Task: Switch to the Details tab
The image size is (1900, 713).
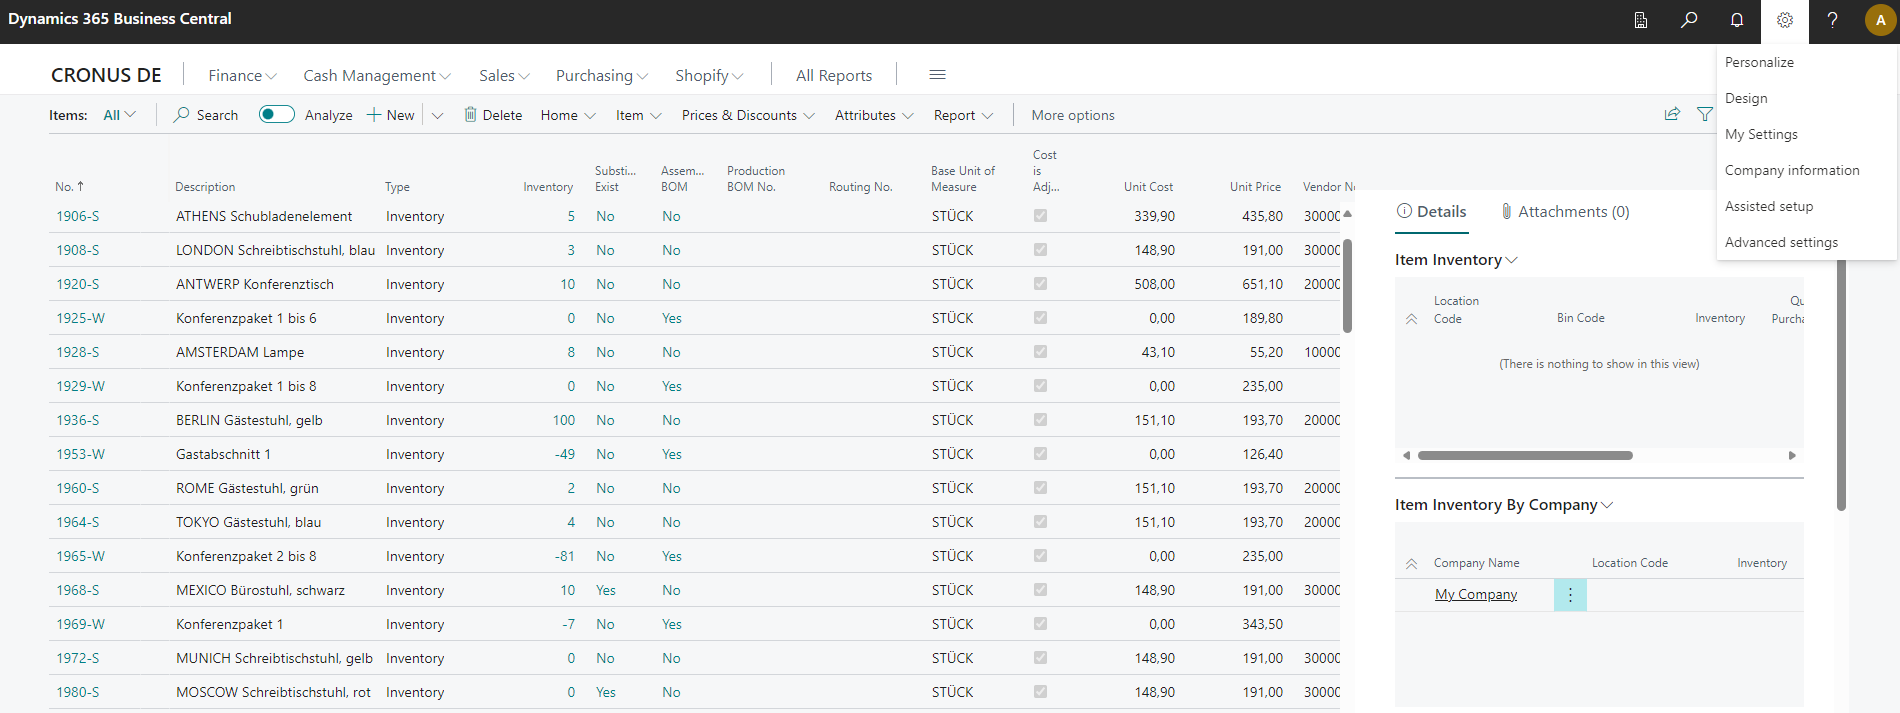Action: [1432, 212]
